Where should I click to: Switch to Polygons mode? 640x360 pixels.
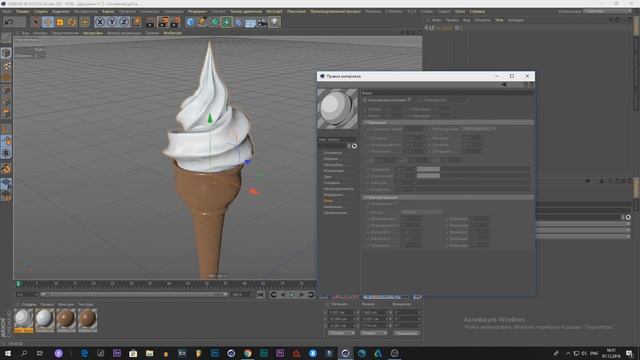tap(6, 113)
